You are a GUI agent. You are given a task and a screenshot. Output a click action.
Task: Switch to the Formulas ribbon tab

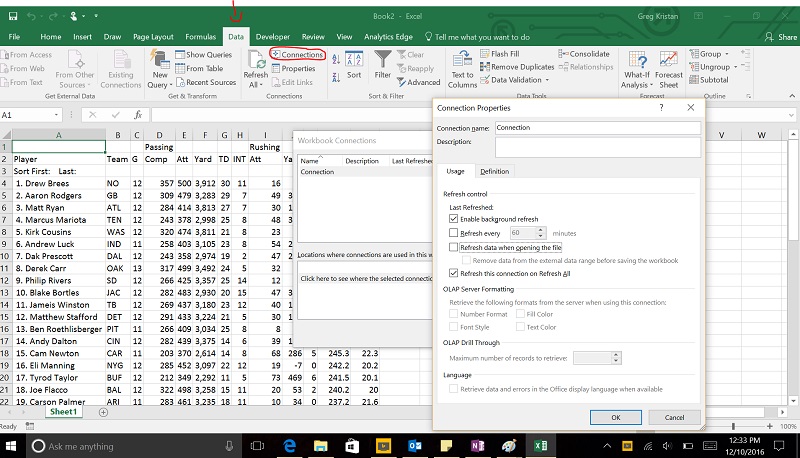[201, 37]
